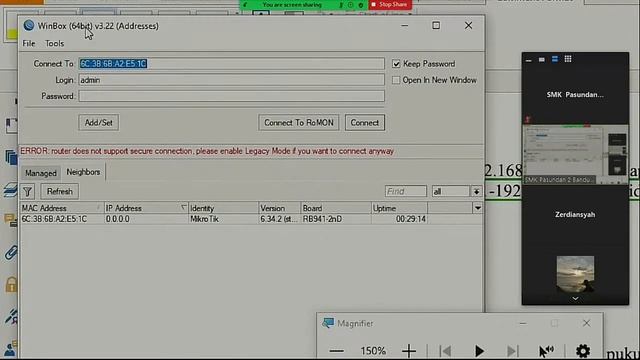Switch Zoom panel to single-video strip view
Screen dimensions: 640x360
point(542,60)
